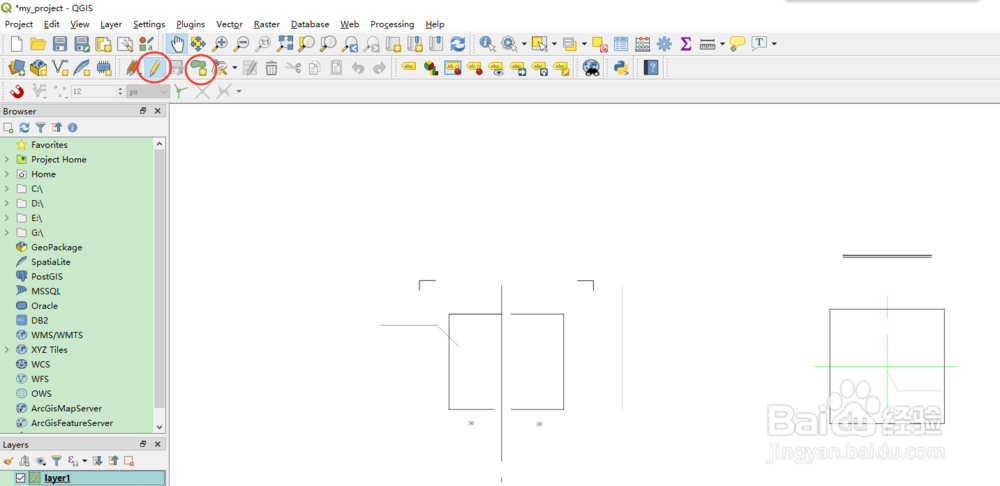This screenshot has height=486, width=1000.
Task: Select layer1 in Layers panel
Action: (57, 478)
